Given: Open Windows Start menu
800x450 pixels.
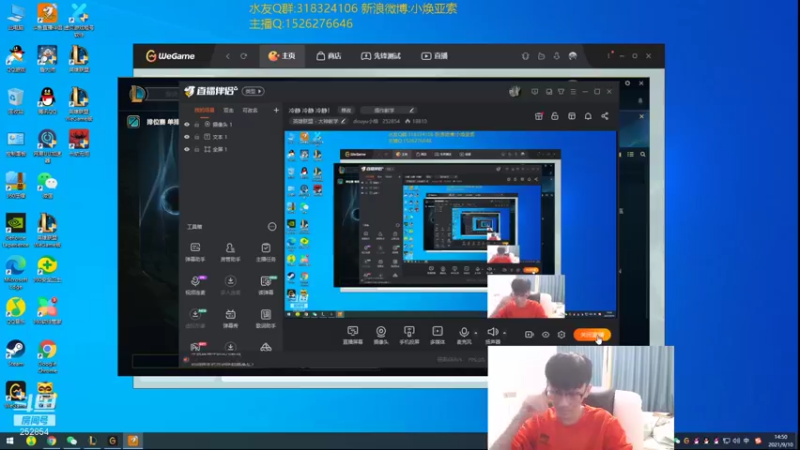Looking at the screenshot, I should (10, 441).
